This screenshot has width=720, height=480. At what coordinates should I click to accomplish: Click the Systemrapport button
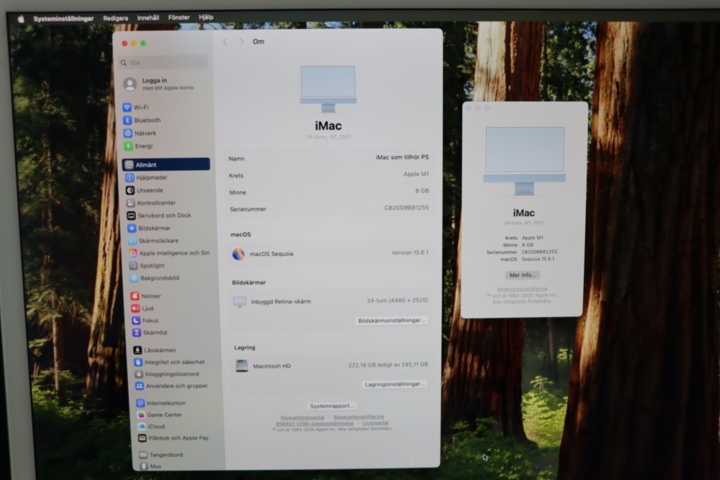coord(331,406)
